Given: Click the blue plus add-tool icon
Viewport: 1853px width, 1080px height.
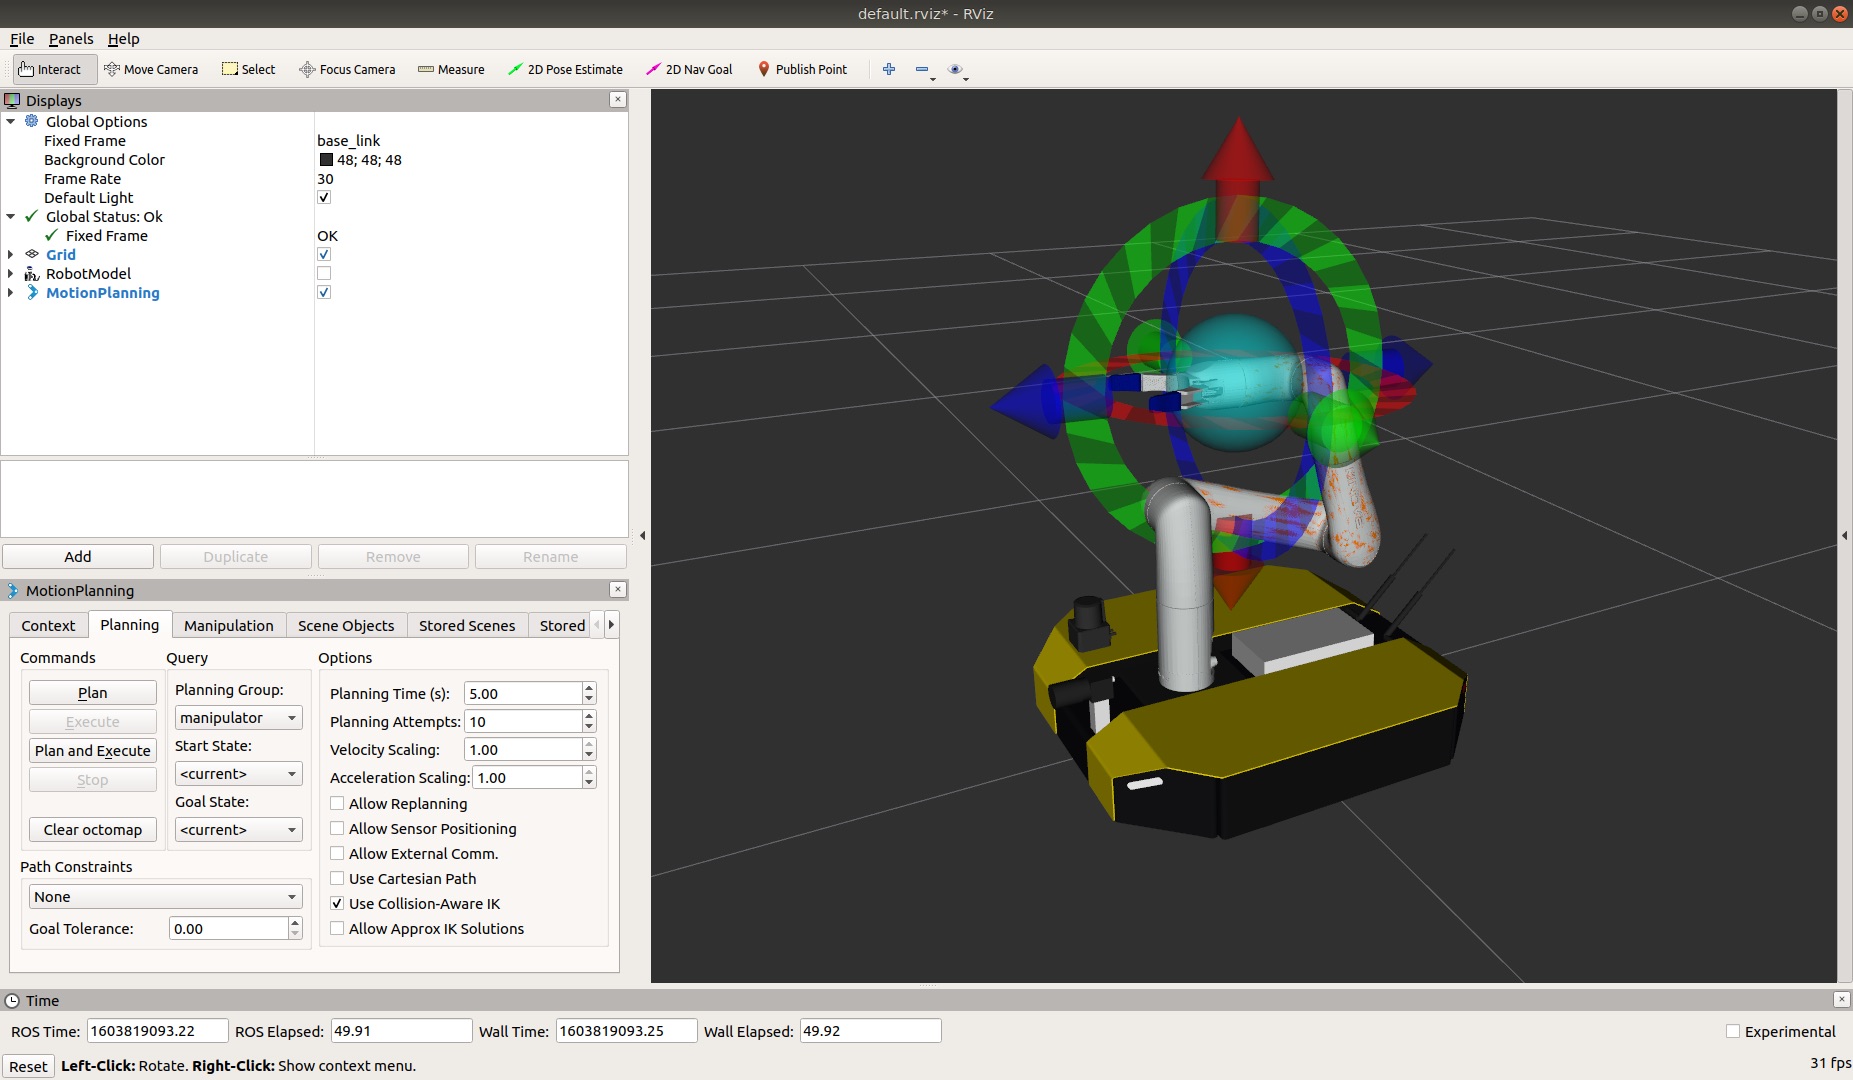Looking at the screenshot, I should [888, 69].
